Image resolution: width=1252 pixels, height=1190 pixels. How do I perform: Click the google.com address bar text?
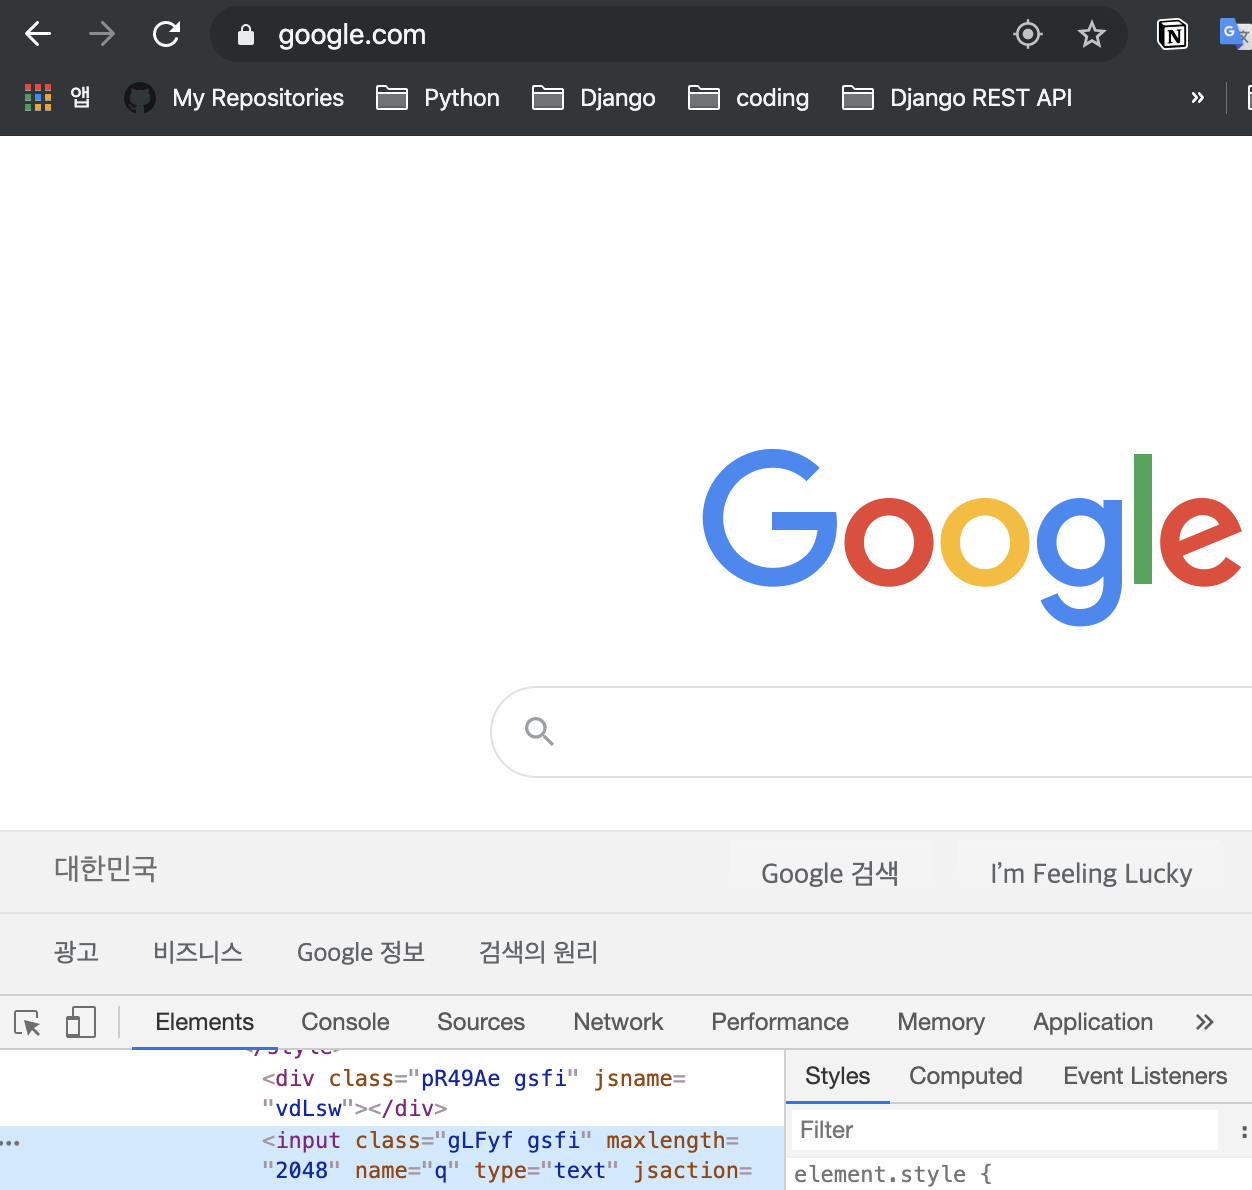pos(352,35)
